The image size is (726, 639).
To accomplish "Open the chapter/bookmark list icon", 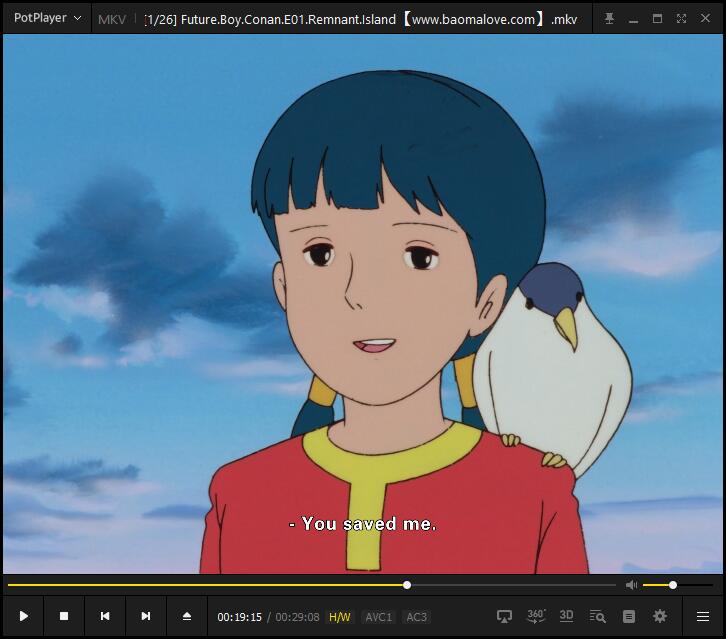I will 628,616.
